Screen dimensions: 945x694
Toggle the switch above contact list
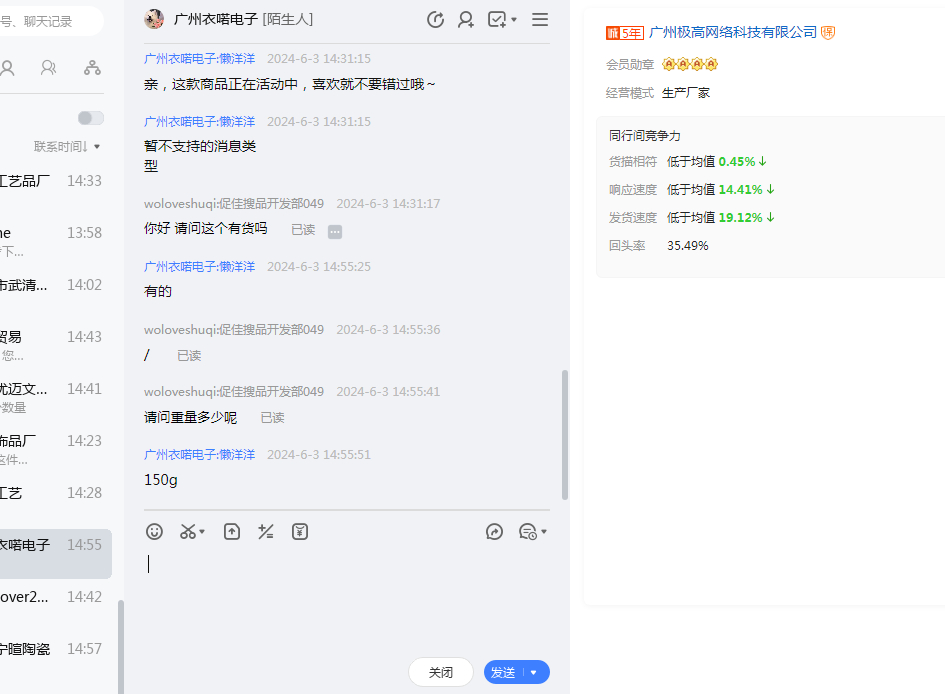(91, 118)
